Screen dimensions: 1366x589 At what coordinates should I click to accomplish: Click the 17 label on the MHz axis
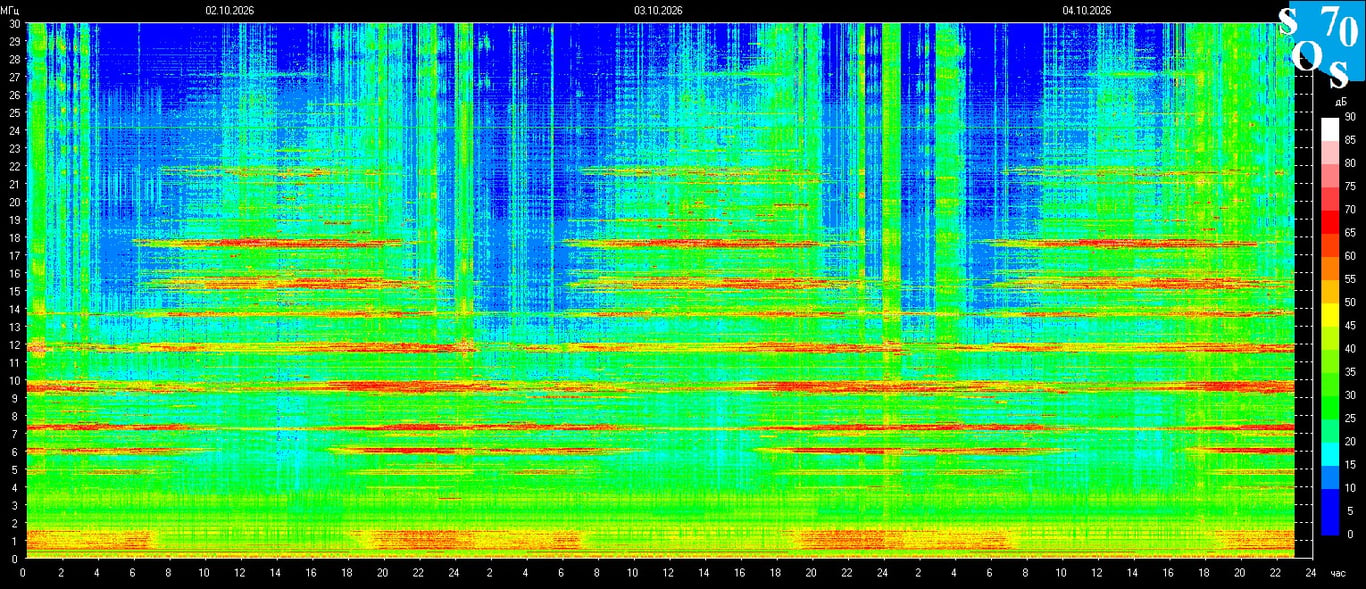coord(14,255)
